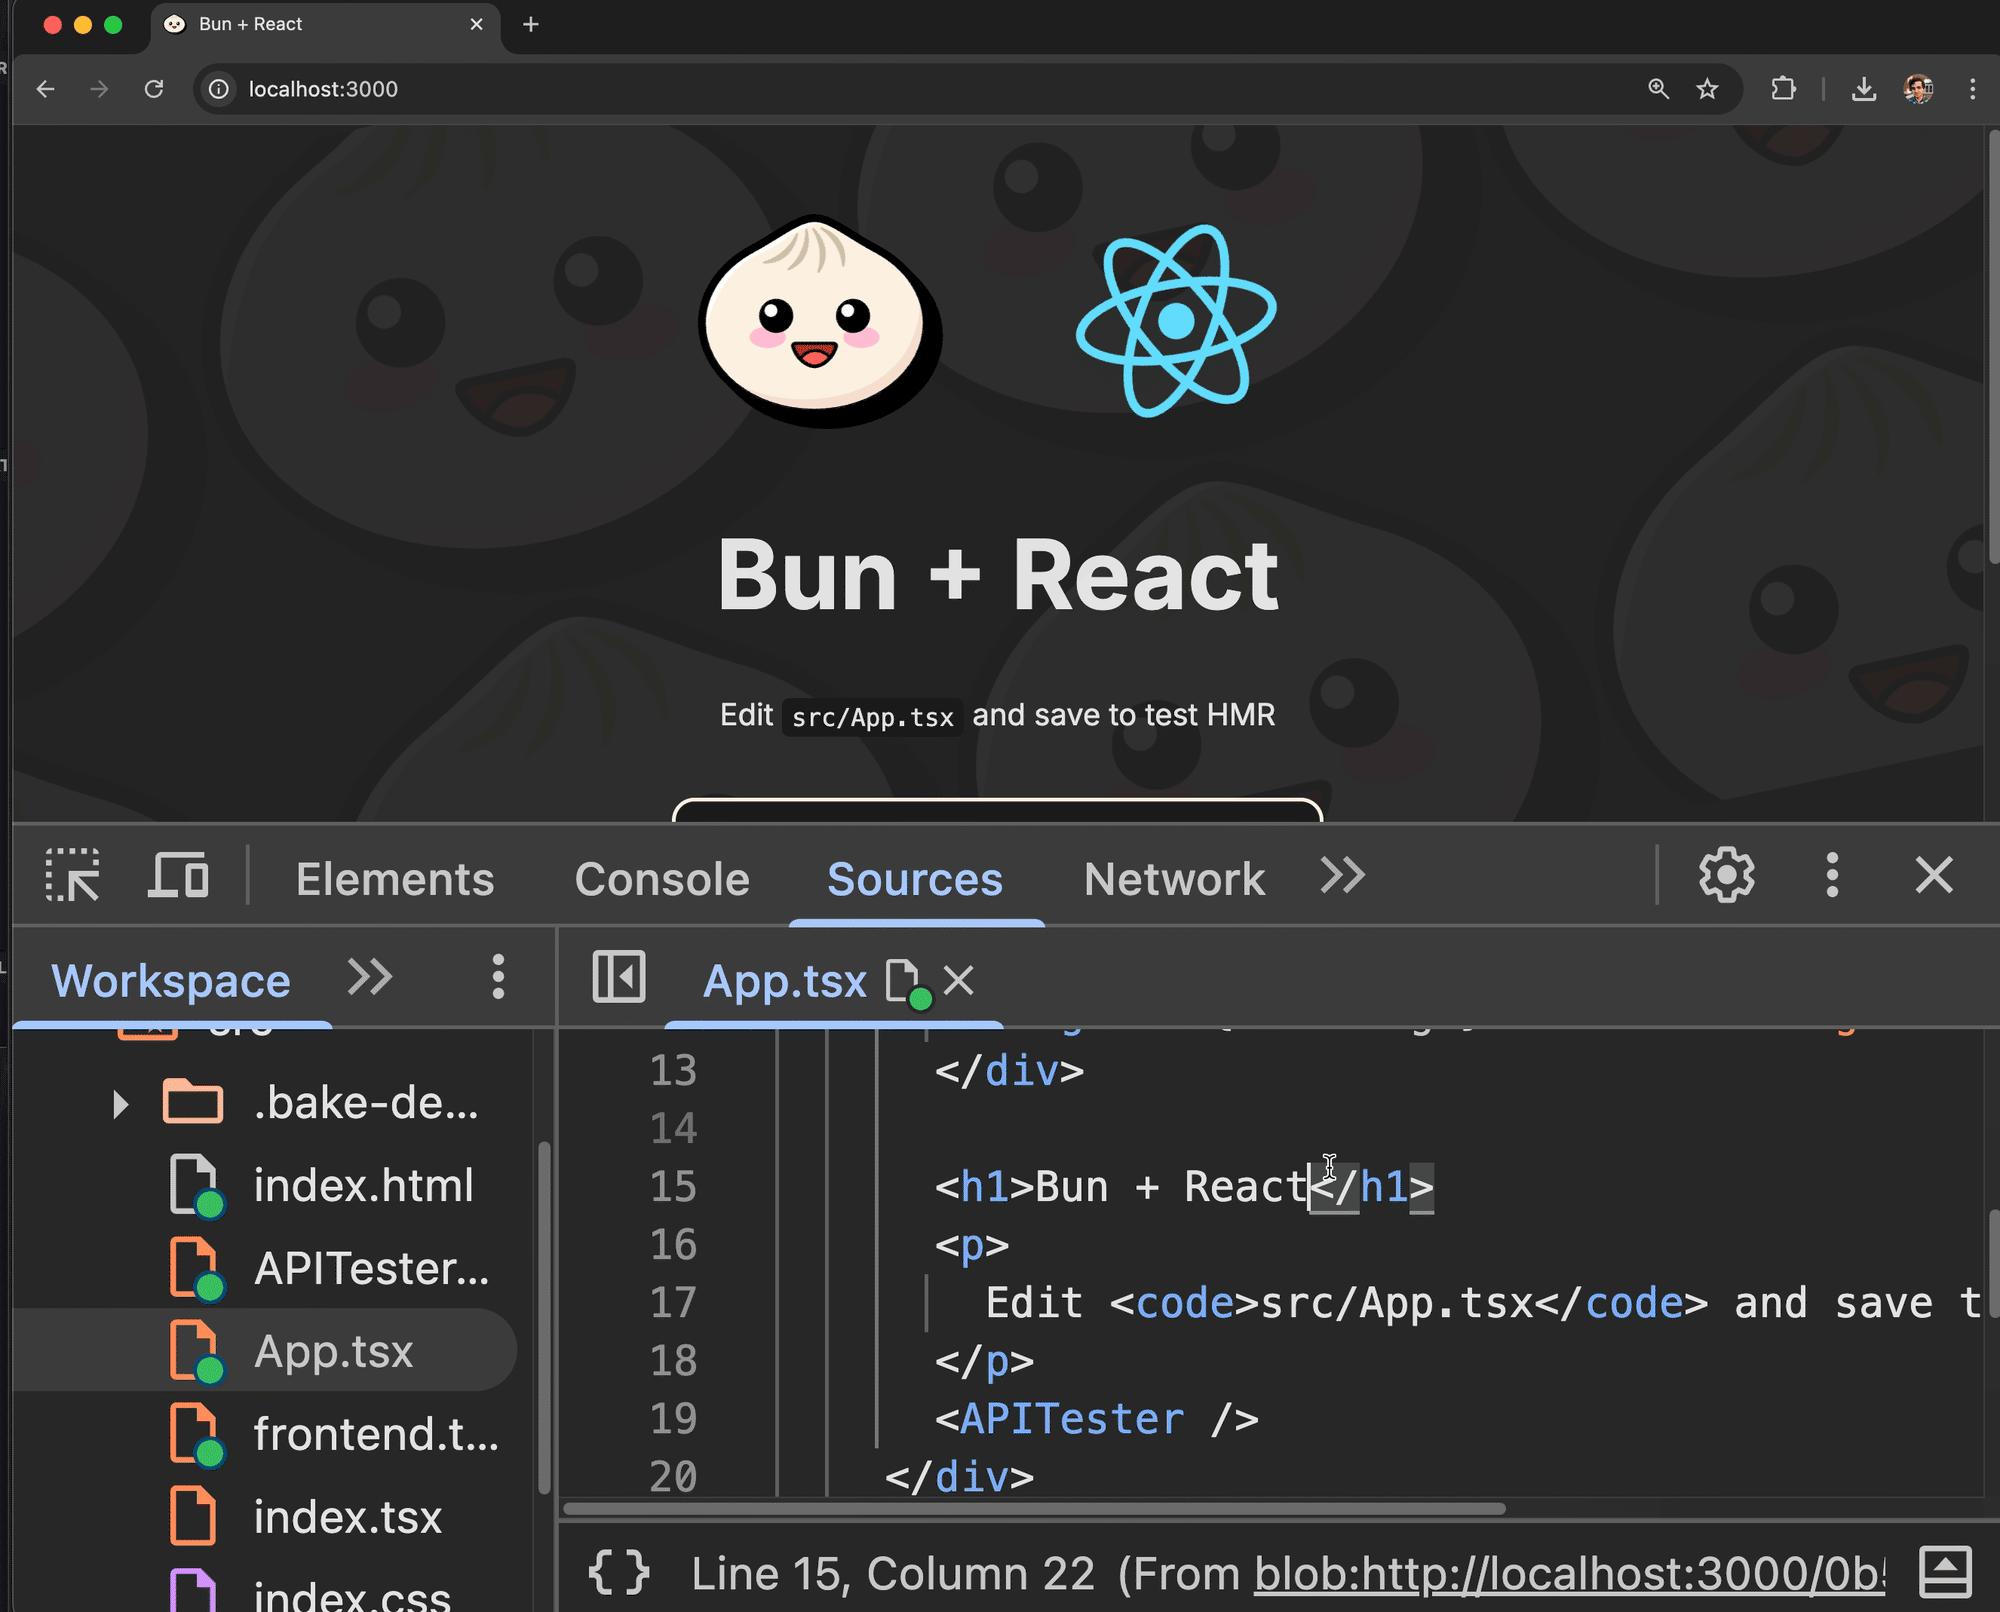Toggle the device toolbar emulation

pos(179,876)
